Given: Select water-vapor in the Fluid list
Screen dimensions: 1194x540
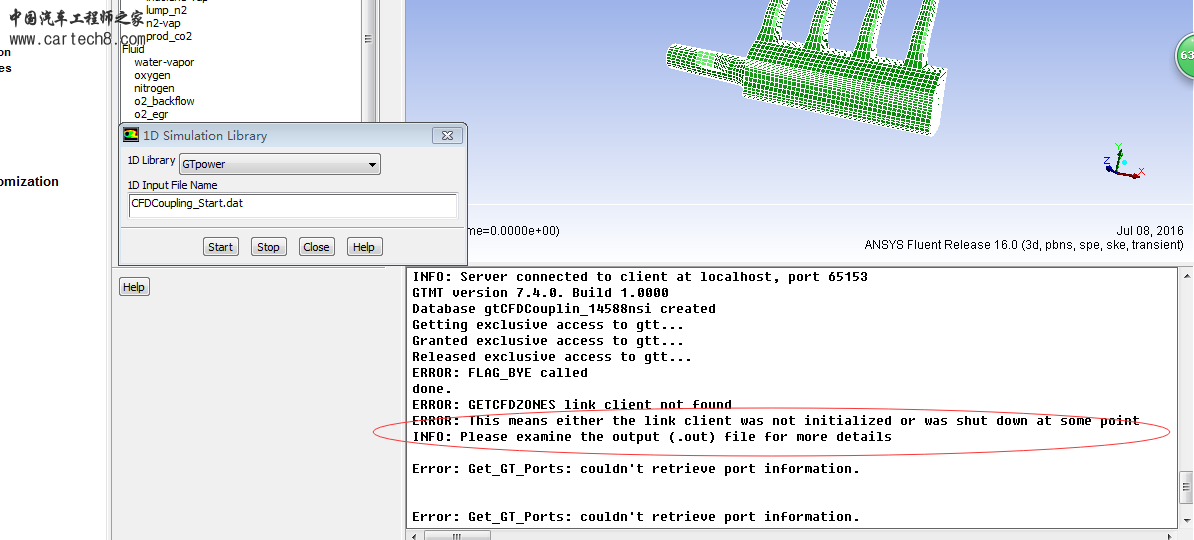Looking at the screenshot, I should pyautogui.click(x=164, y=62).
